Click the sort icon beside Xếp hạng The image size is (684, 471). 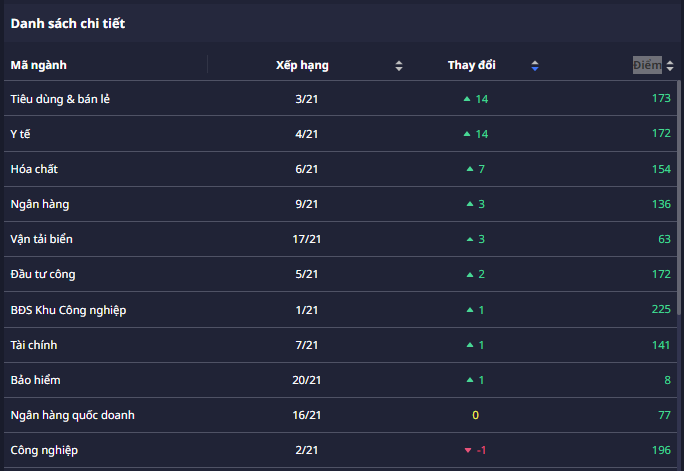[399, 66]
